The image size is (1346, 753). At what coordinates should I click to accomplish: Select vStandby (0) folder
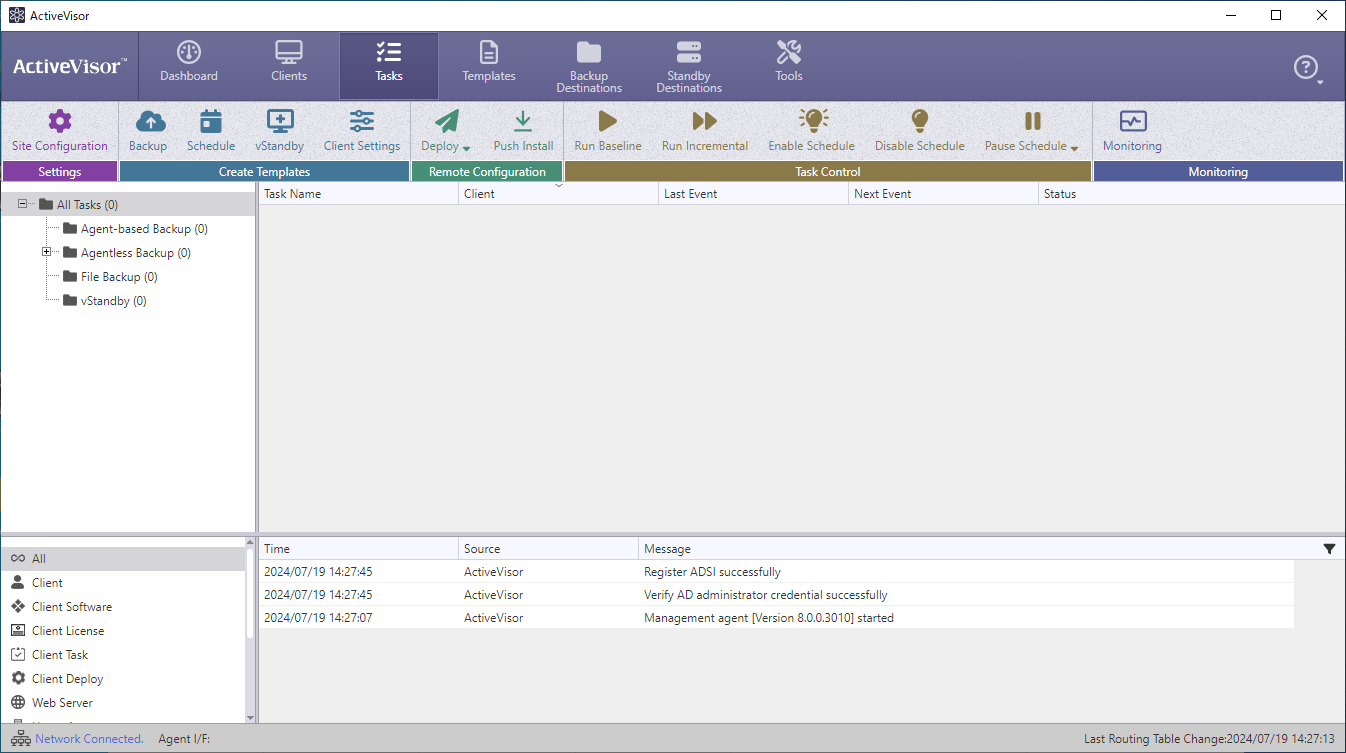coord(104,301)
